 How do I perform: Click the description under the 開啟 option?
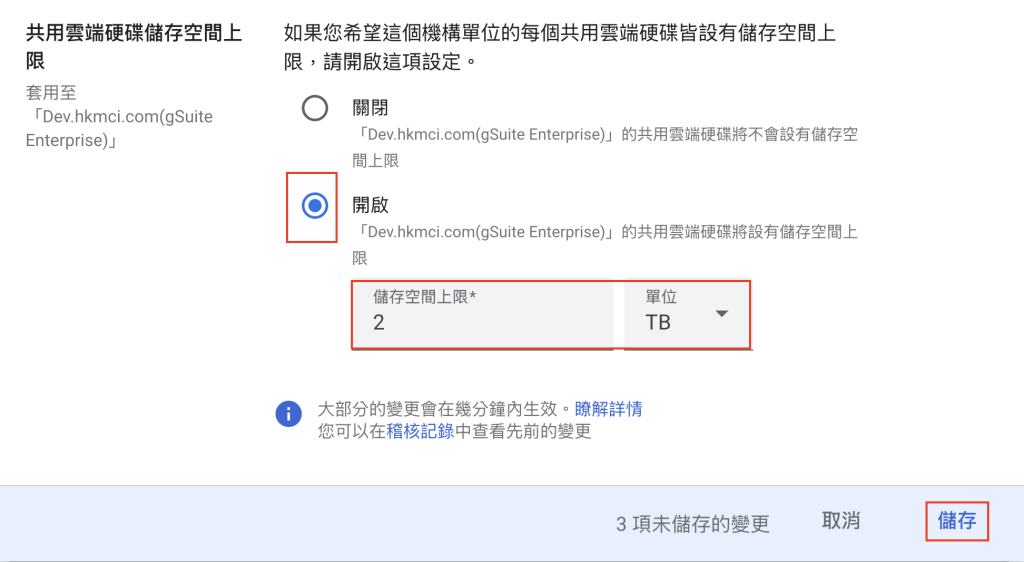pyautogui.click(x=605, y=245)
